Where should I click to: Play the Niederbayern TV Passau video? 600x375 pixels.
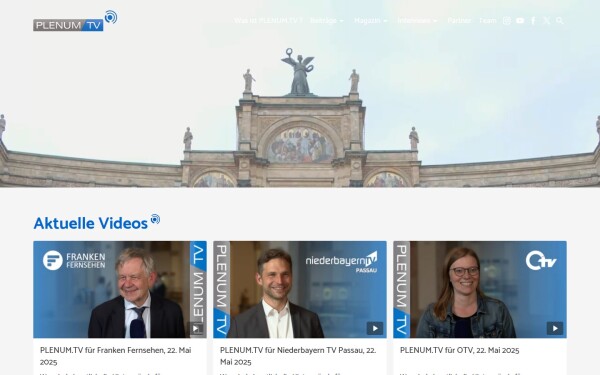[375, 328]
